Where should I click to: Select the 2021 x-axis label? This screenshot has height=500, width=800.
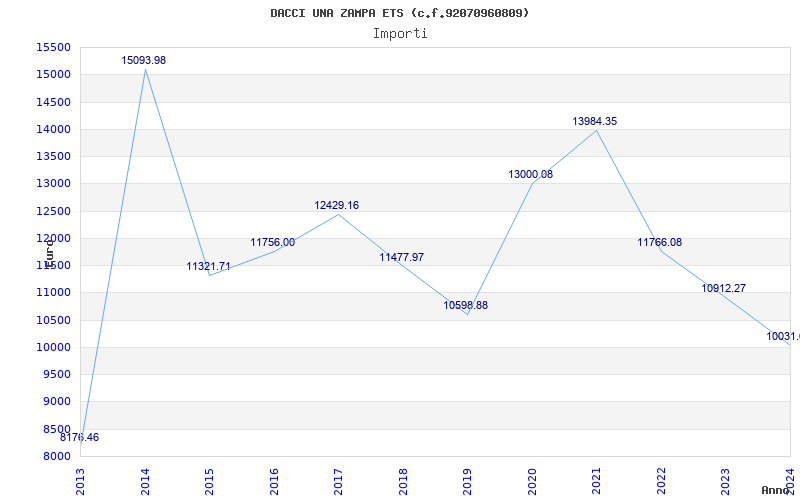(597, 481)
